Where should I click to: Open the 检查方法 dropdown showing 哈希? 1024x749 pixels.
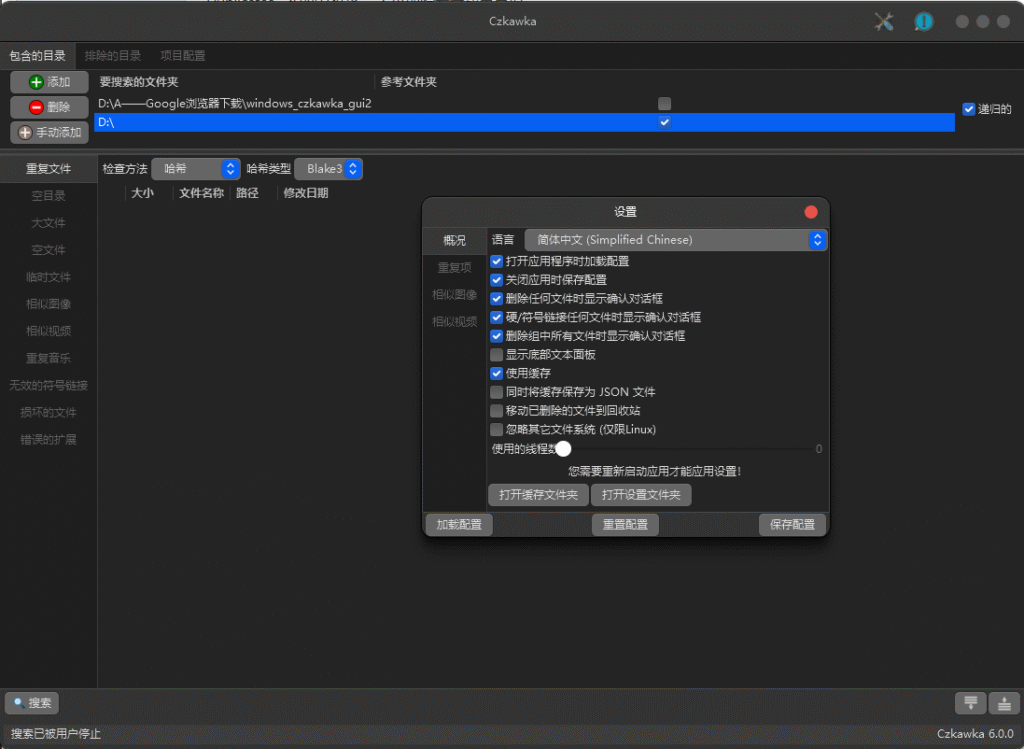(196, 169)
